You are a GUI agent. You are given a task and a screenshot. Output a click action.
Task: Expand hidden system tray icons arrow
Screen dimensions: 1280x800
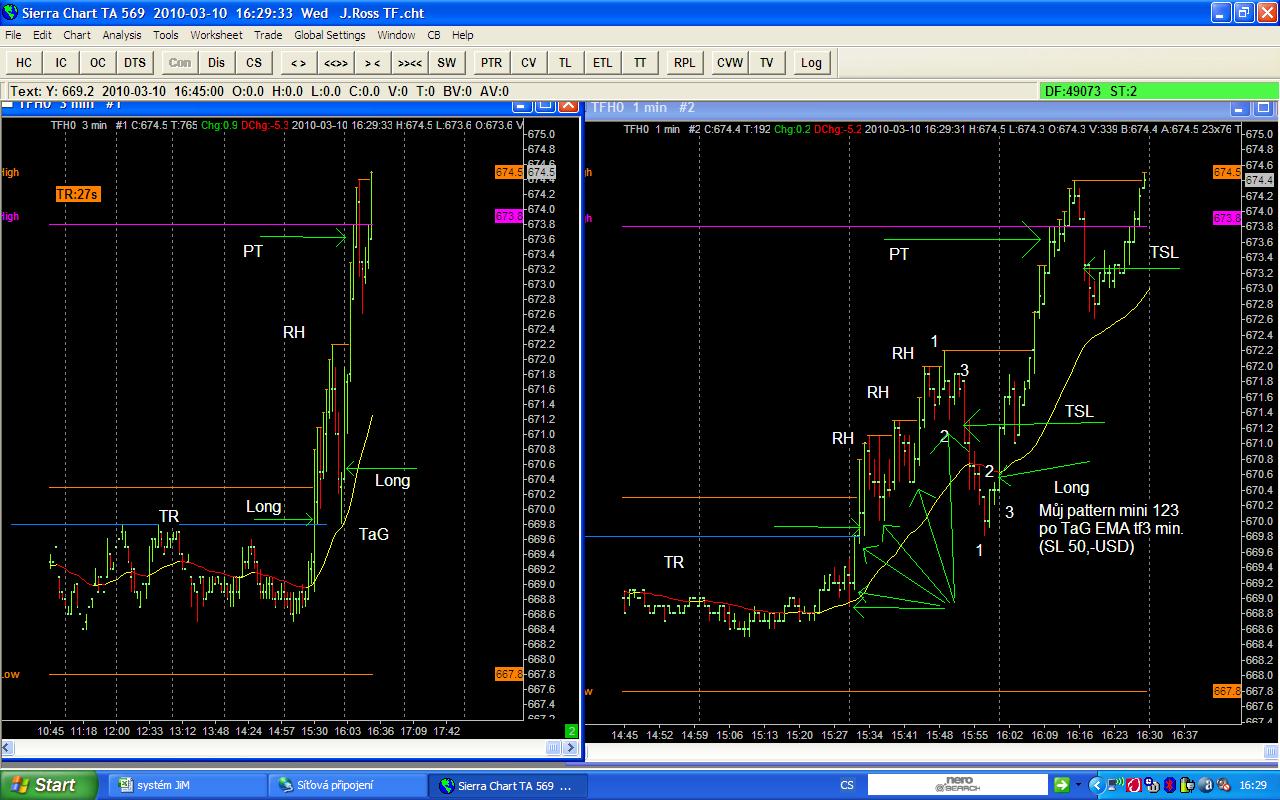click(1095, 785)
